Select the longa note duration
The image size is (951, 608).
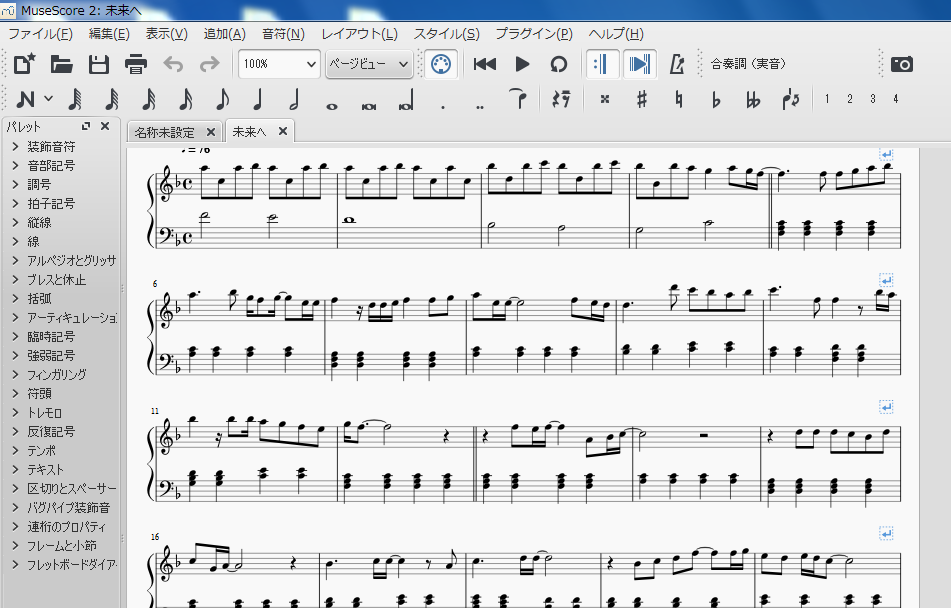tap(406, 99)
